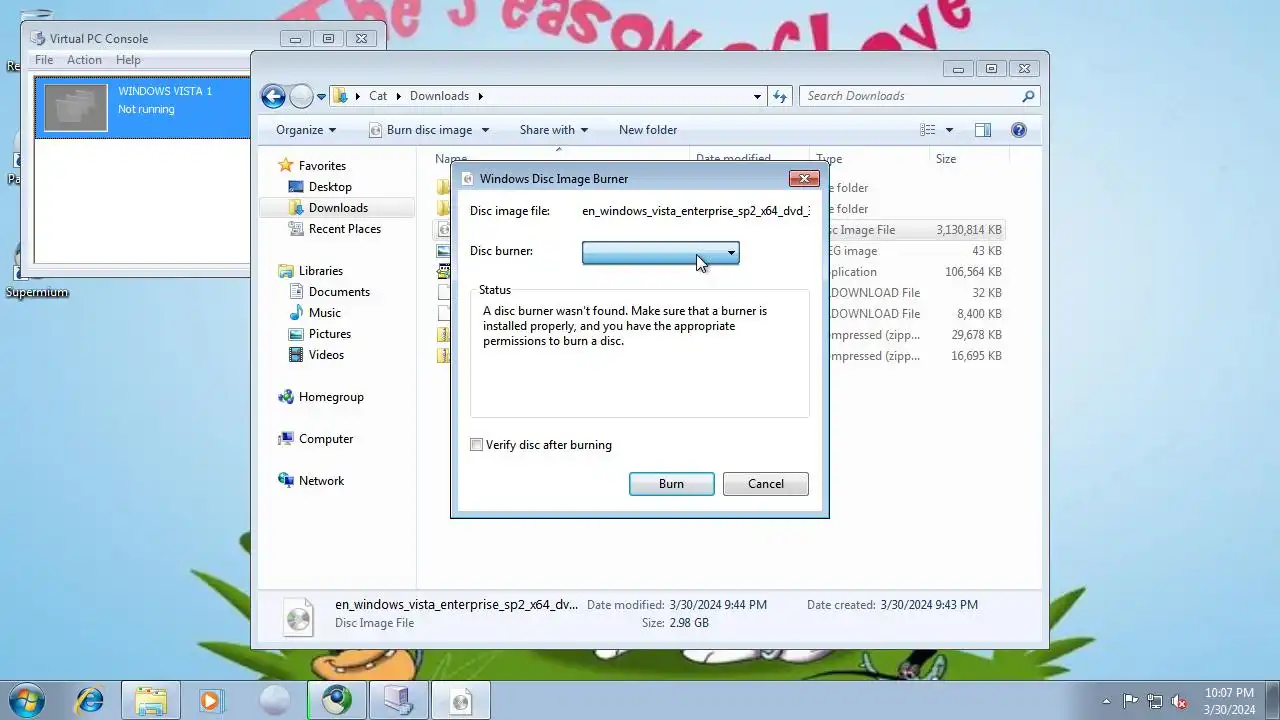
Task: Open Burn disc image dropdown arrow
Action: pyautogui.click(x=485, y=130)
